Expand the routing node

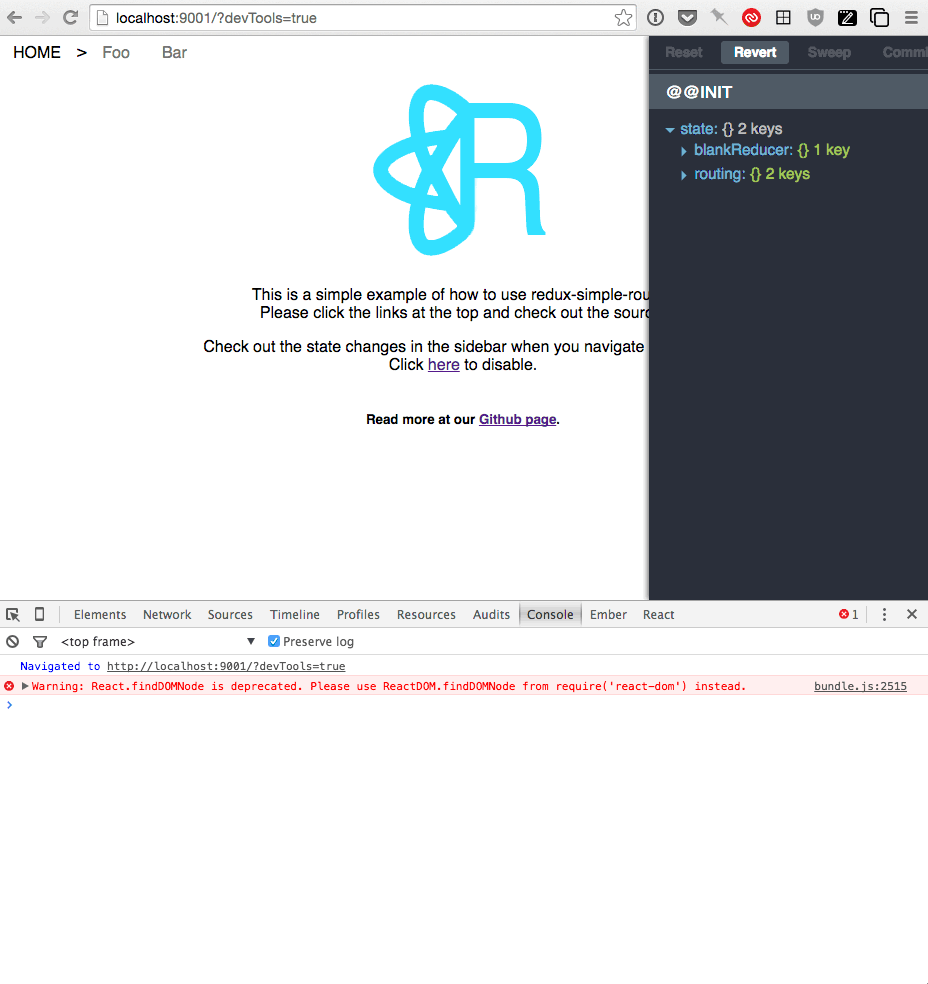click(x=683, y=175)
